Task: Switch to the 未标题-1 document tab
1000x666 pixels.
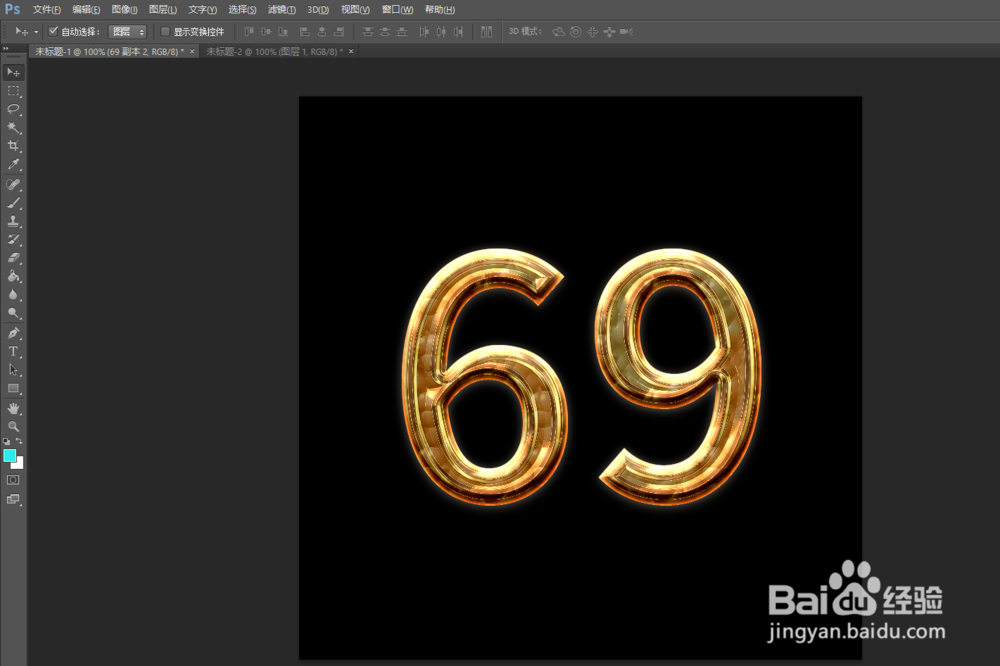Action: pyautogui.click(x=109, y=52)
